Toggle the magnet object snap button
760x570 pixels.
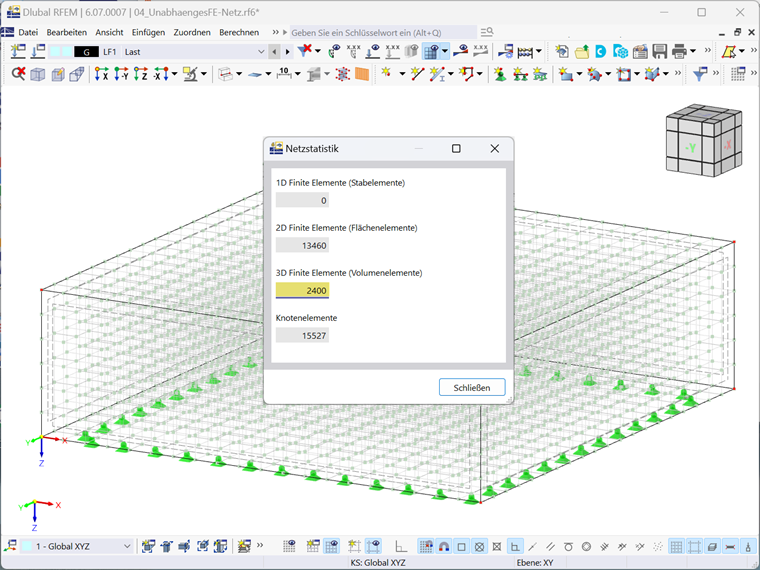(x=443, y=546)
